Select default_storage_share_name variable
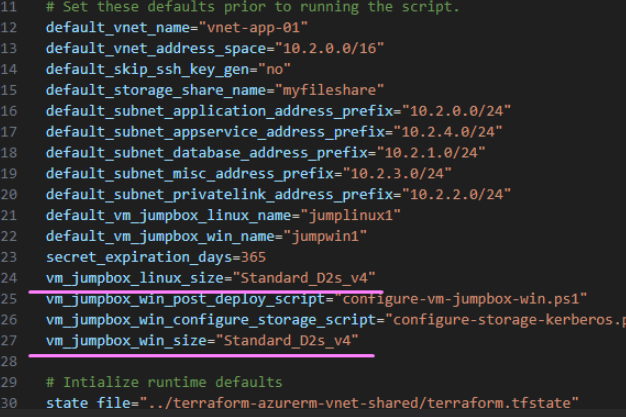 pos(156,90)
